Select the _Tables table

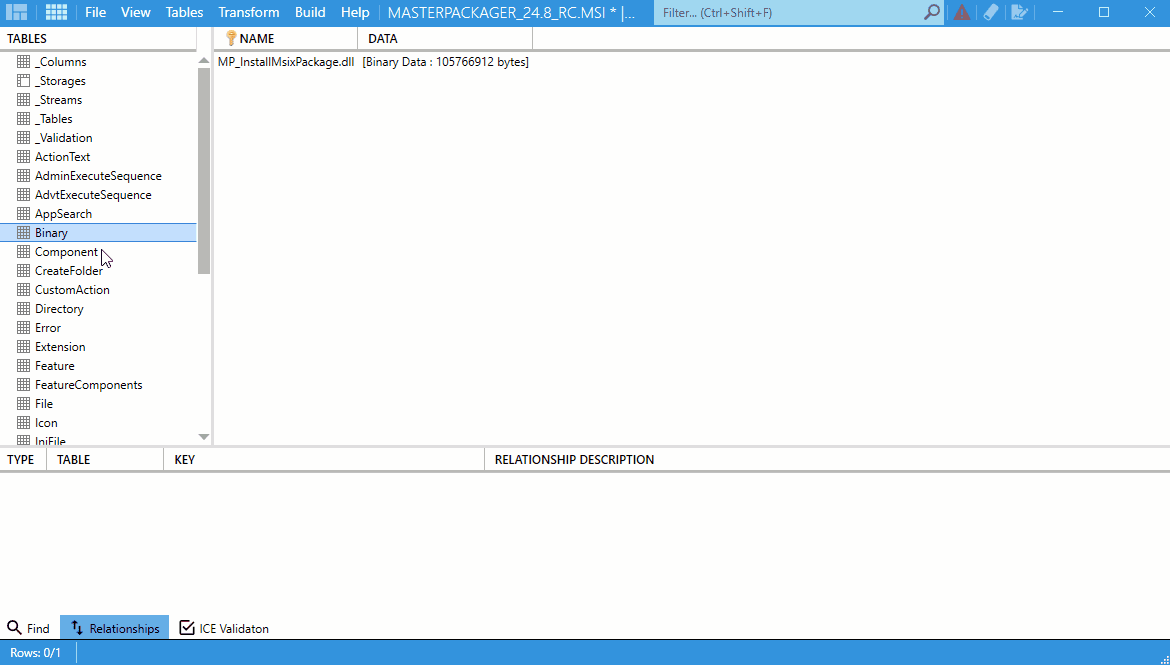point(54,119)
